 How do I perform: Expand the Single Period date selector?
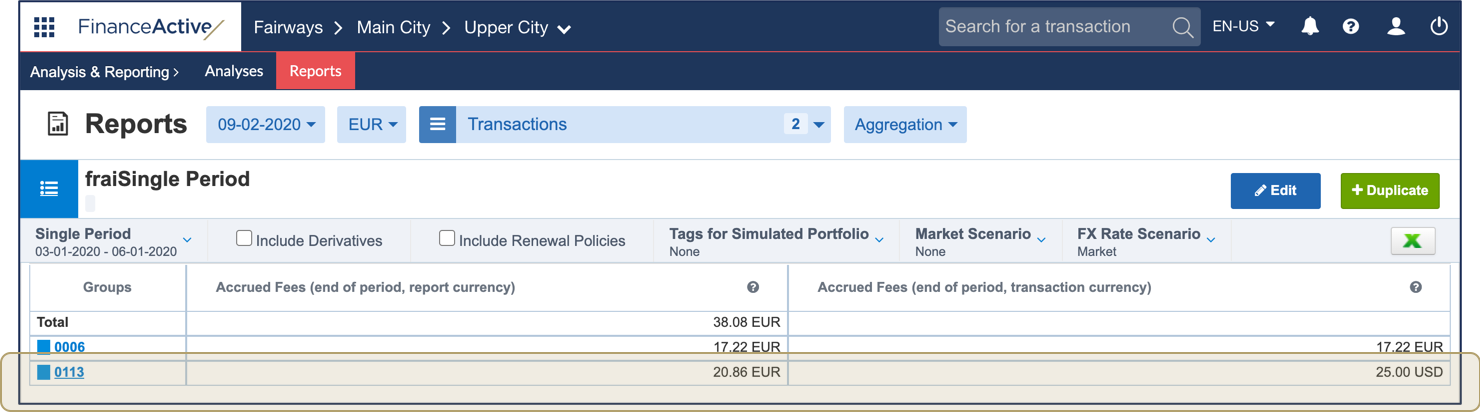coord(113,241)
